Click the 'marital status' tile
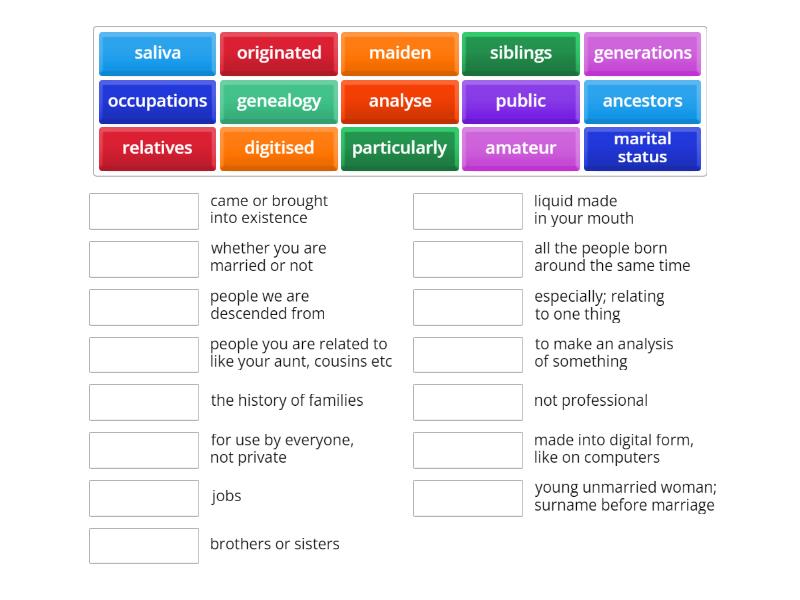 [642, 148]
